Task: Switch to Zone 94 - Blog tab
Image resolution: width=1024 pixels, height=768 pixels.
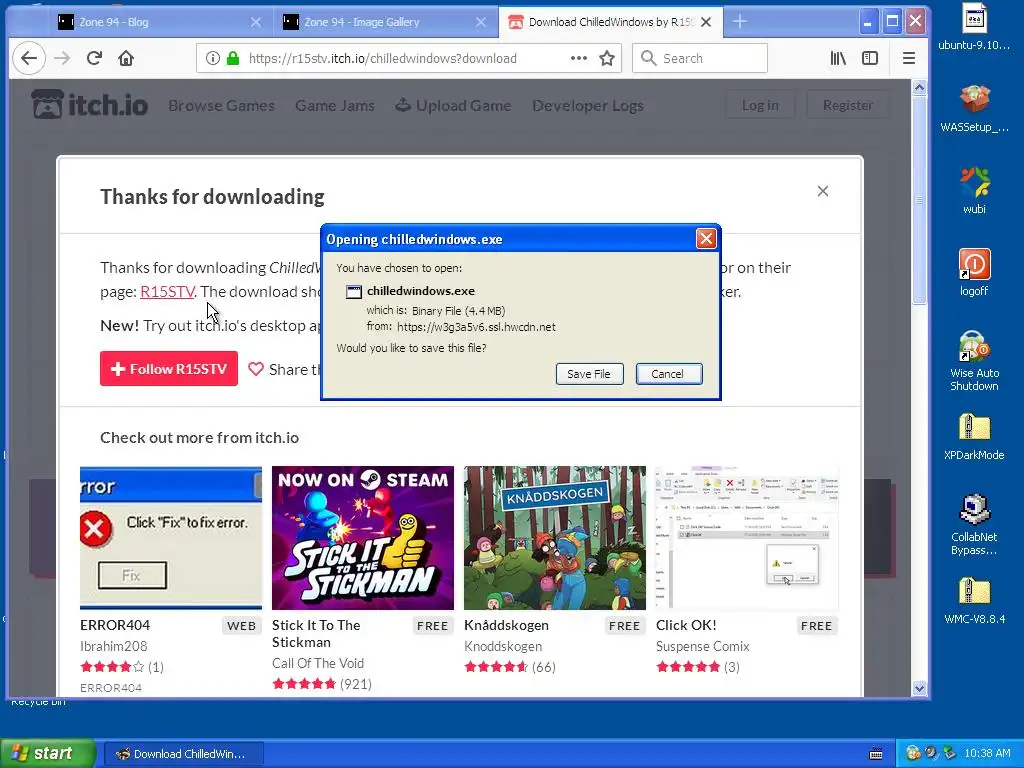Action: pos(160,22)
